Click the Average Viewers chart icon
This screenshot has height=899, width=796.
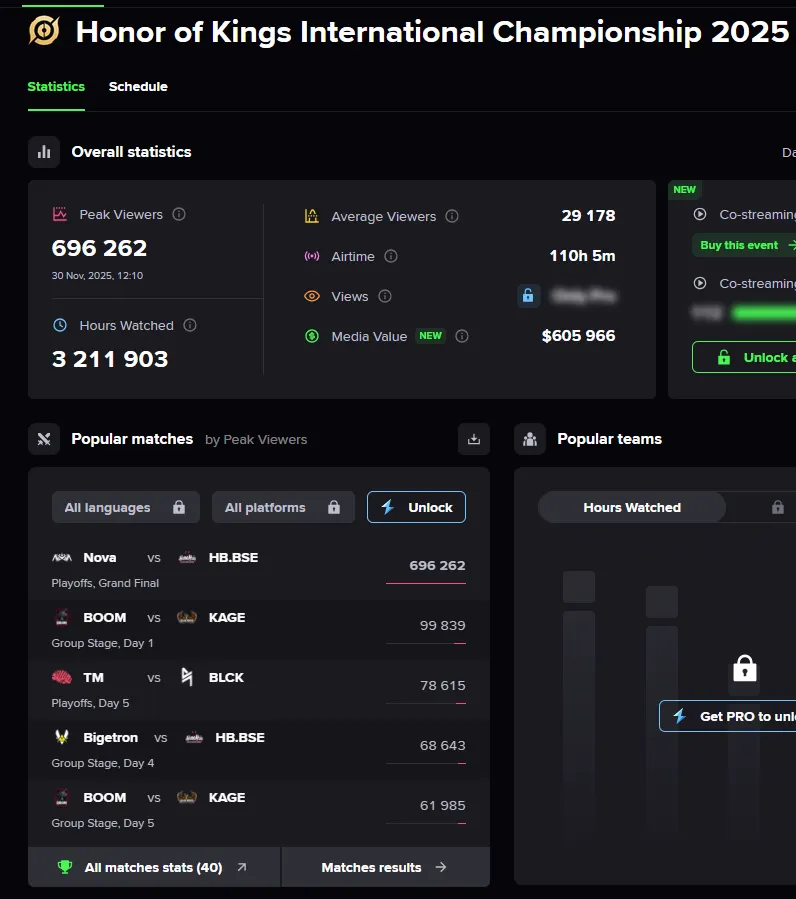tap(311, 216)
